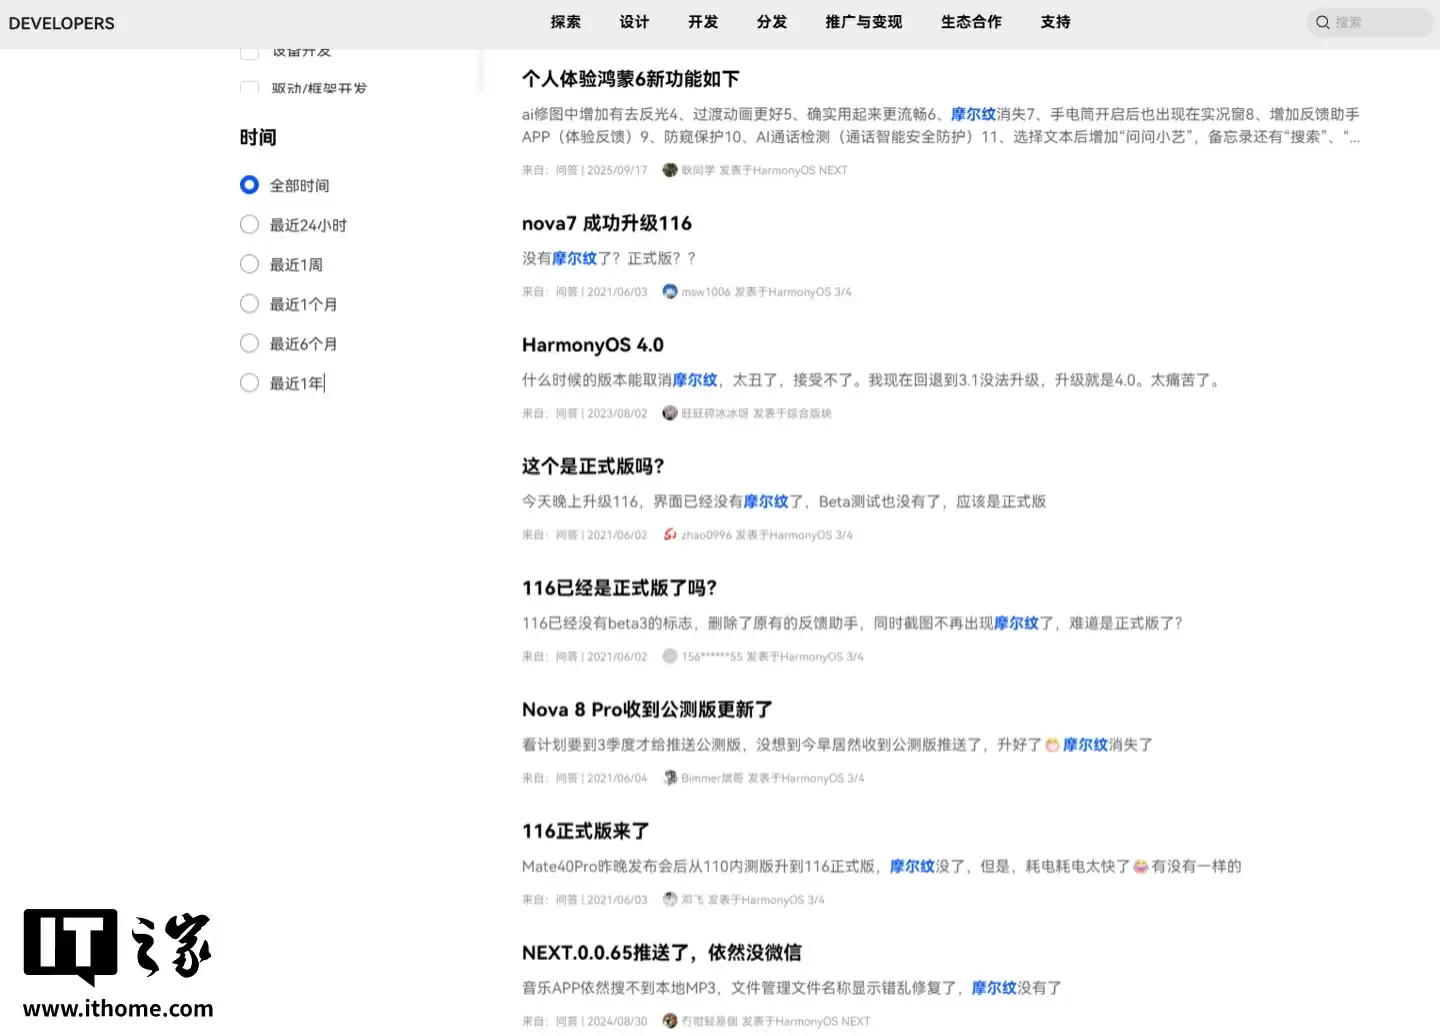Image resolution: width=1440 pixels, height=1036 pixels.
Task: Click msw1006's avatar icon
Action: point(670,291)
